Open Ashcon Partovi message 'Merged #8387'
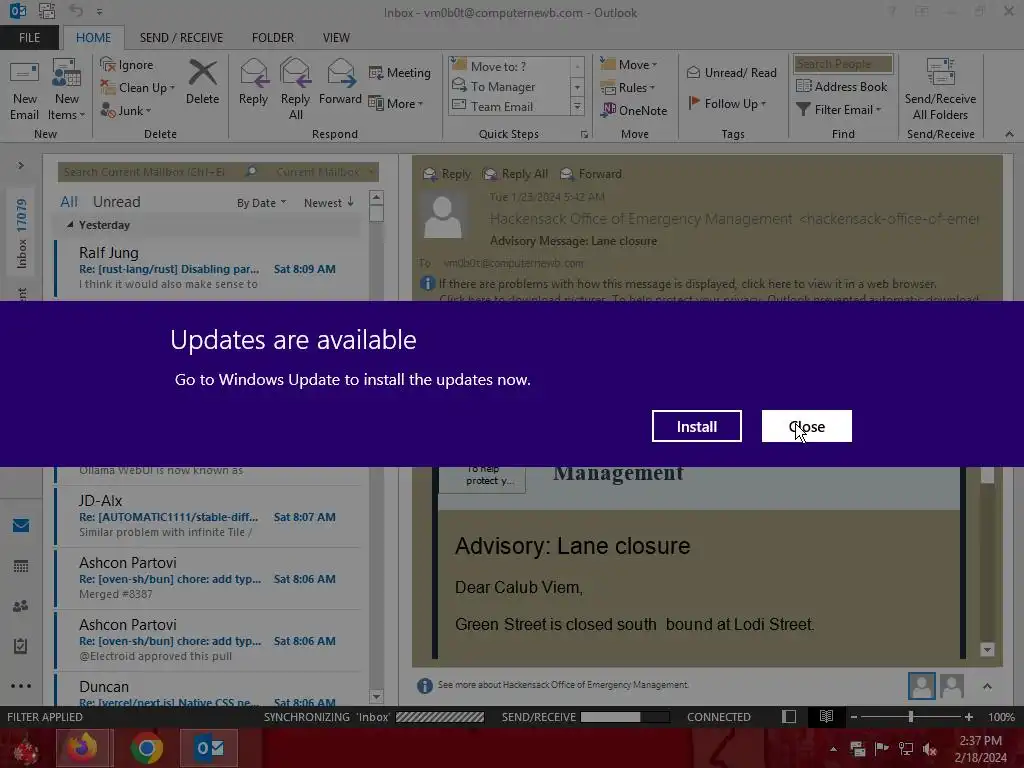 [208, 578]
